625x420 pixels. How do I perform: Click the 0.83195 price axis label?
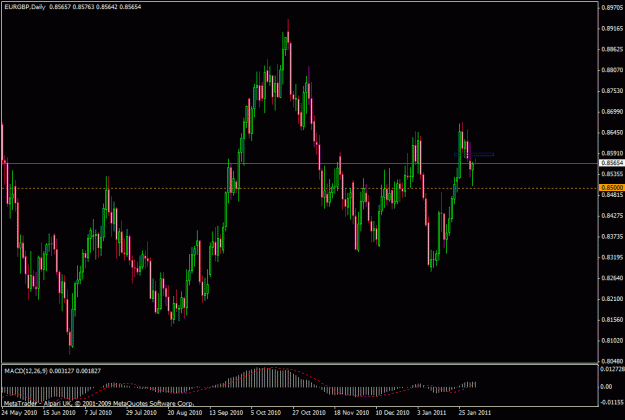[612, 257]
